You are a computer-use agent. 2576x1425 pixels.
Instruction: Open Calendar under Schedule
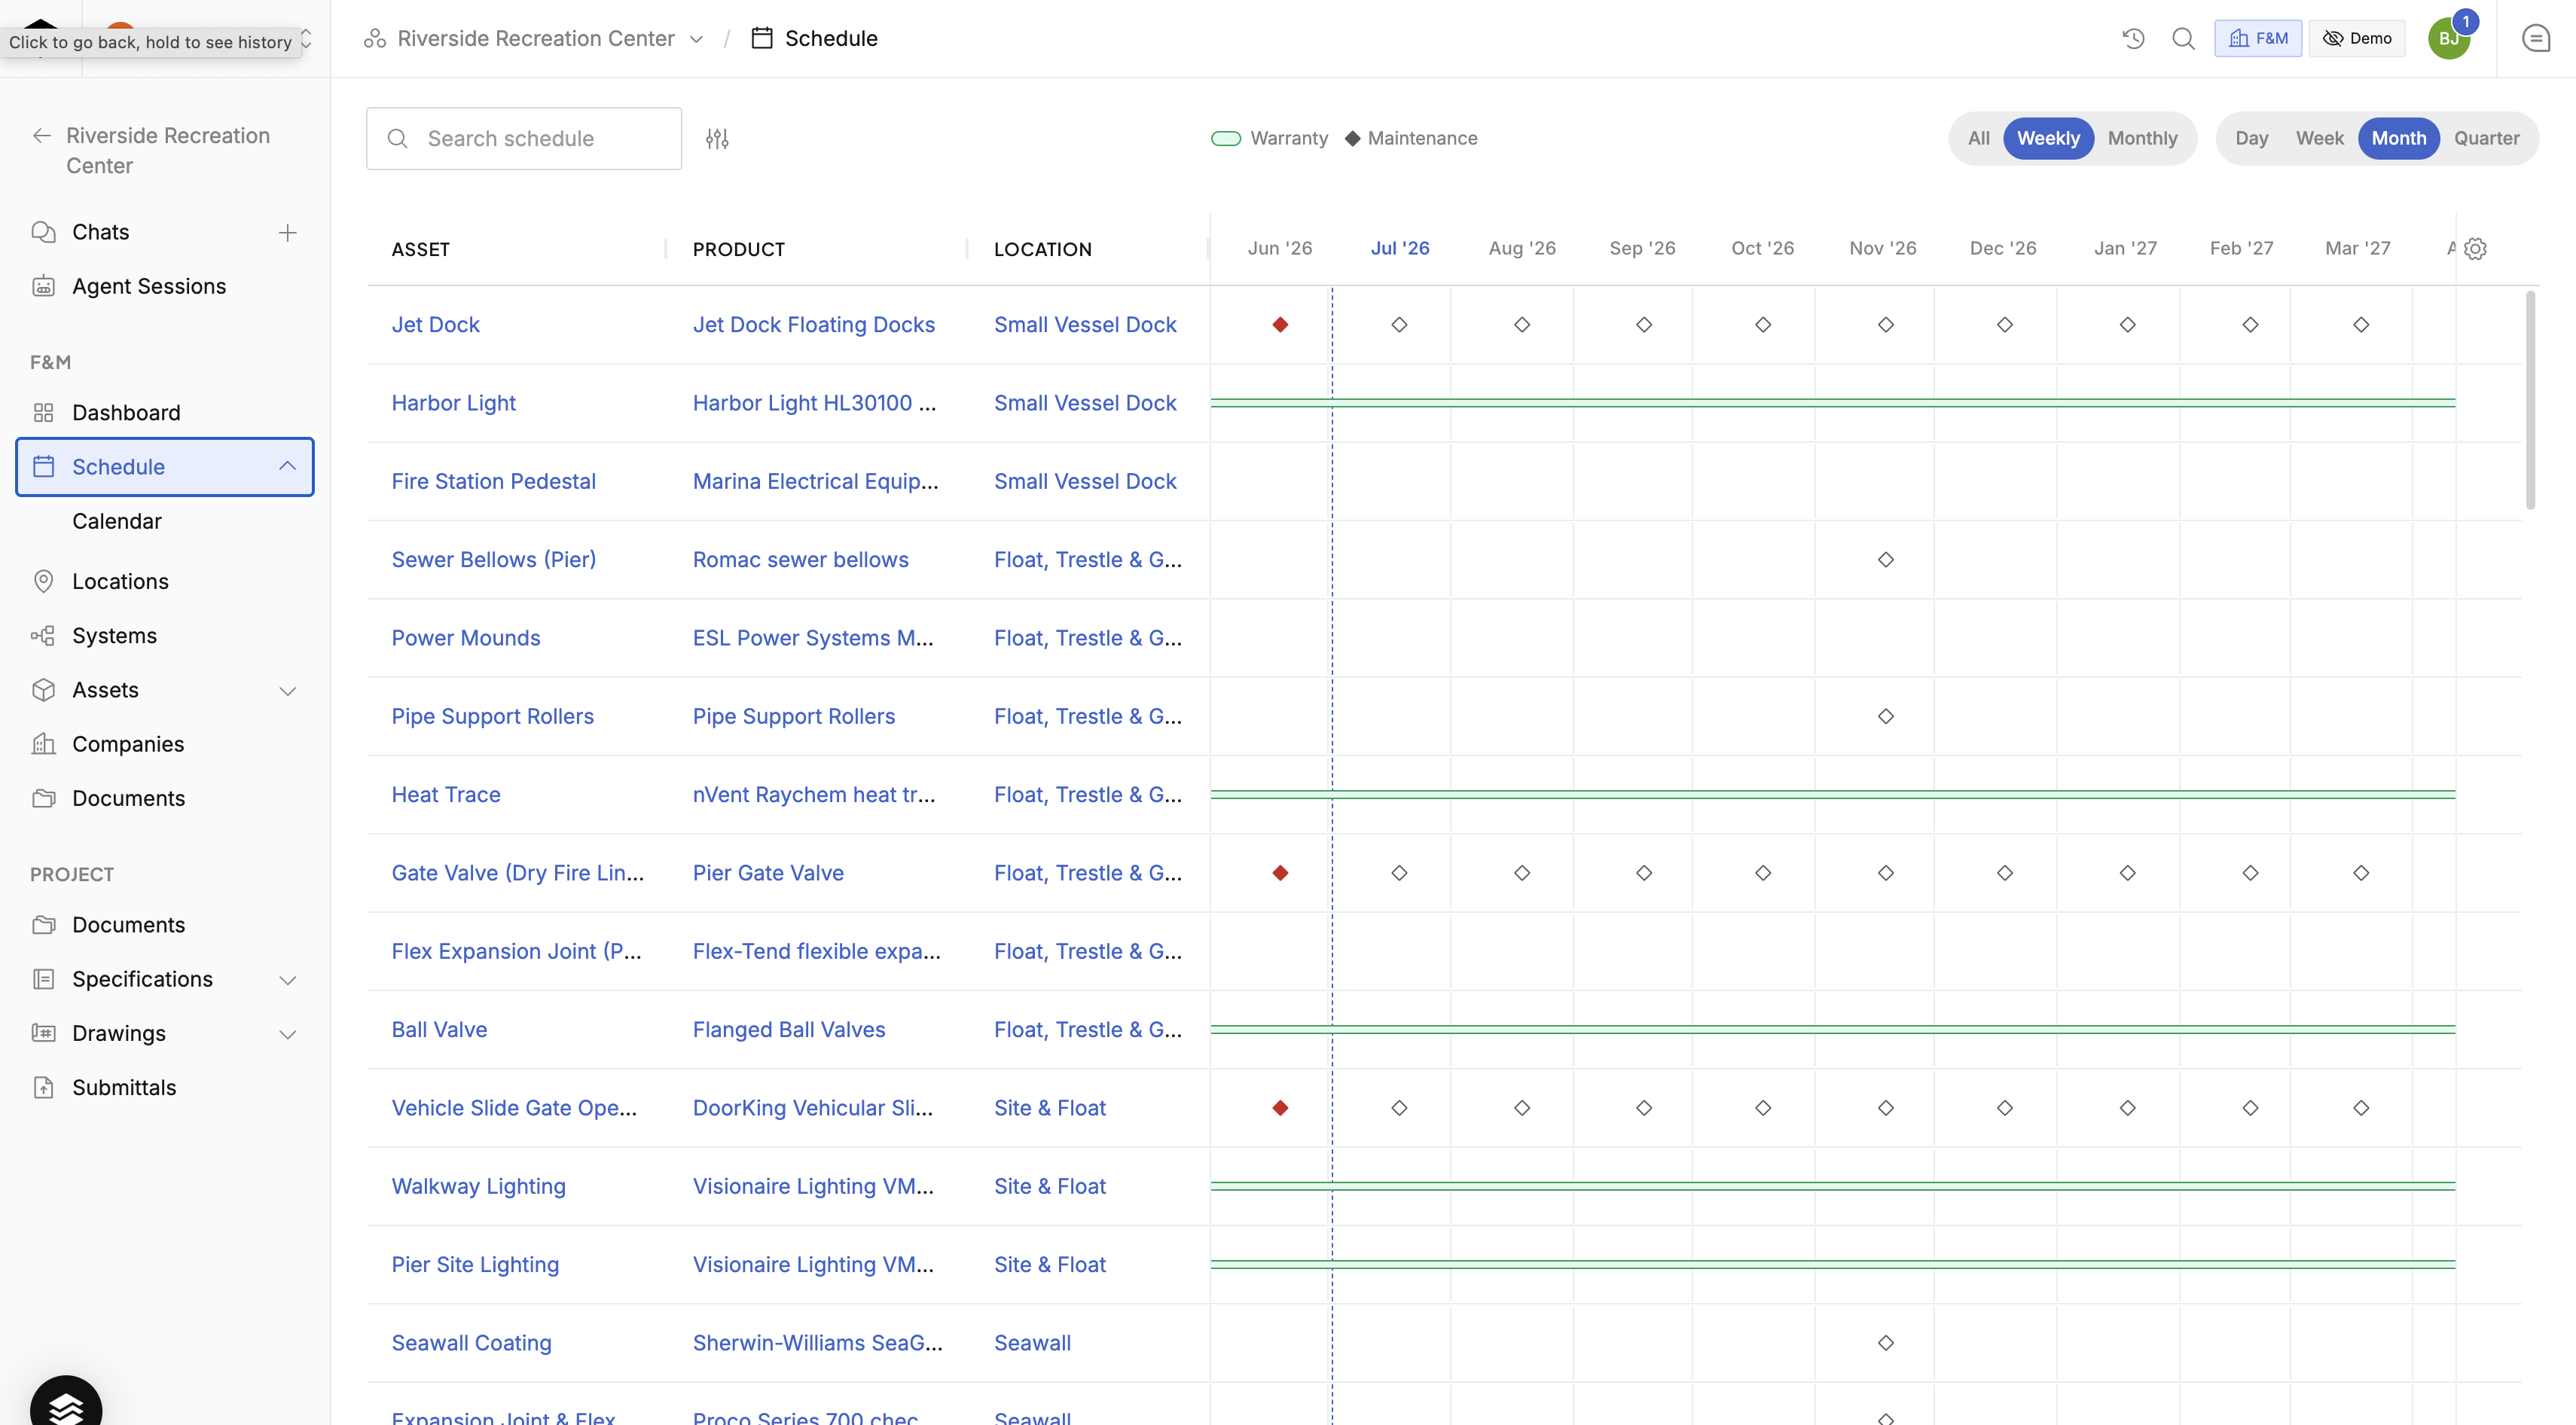pos(116,521)
